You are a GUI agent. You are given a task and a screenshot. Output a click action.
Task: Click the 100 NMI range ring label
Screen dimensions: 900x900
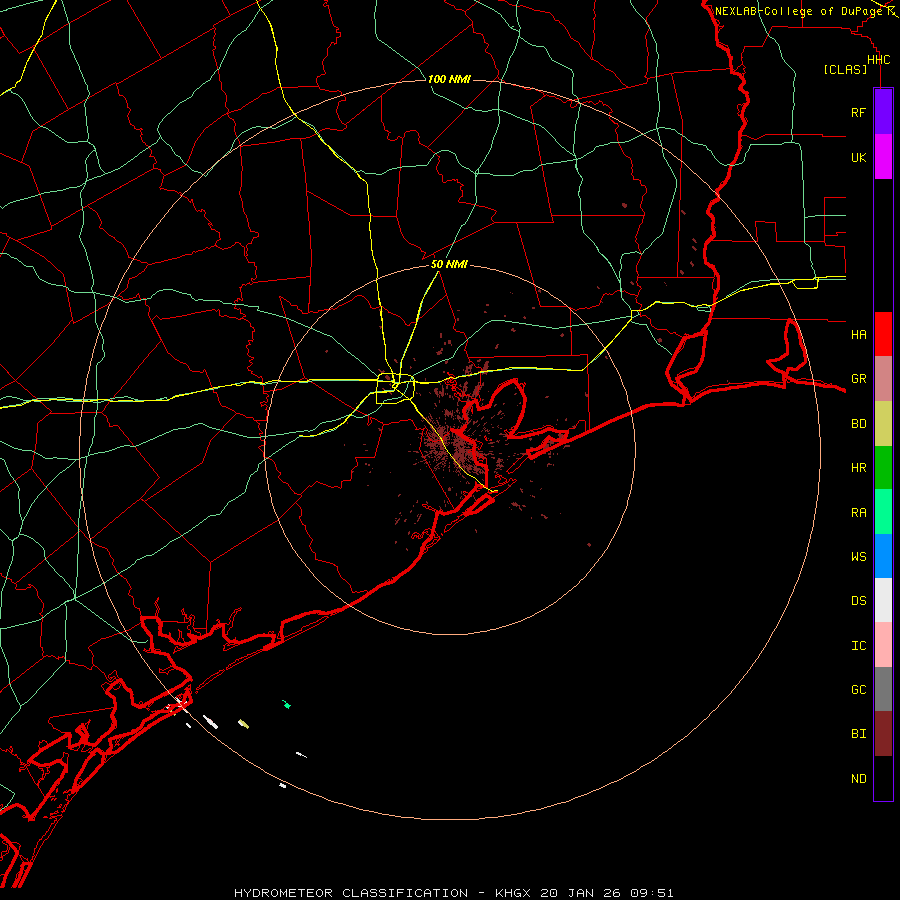coord(449,79)
